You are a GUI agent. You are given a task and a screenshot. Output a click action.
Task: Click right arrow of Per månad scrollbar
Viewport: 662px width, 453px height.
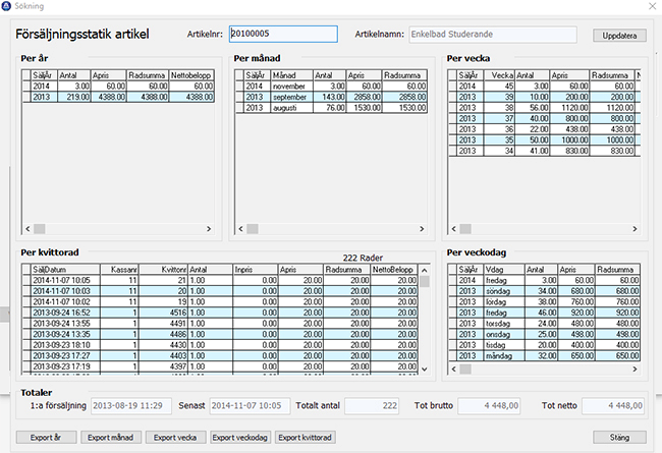point(422,229)
